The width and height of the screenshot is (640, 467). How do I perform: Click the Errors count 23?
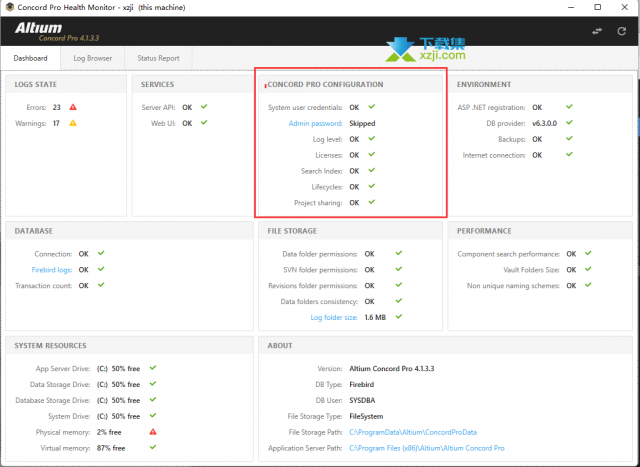pyautogui.click(x=56, y=107)
